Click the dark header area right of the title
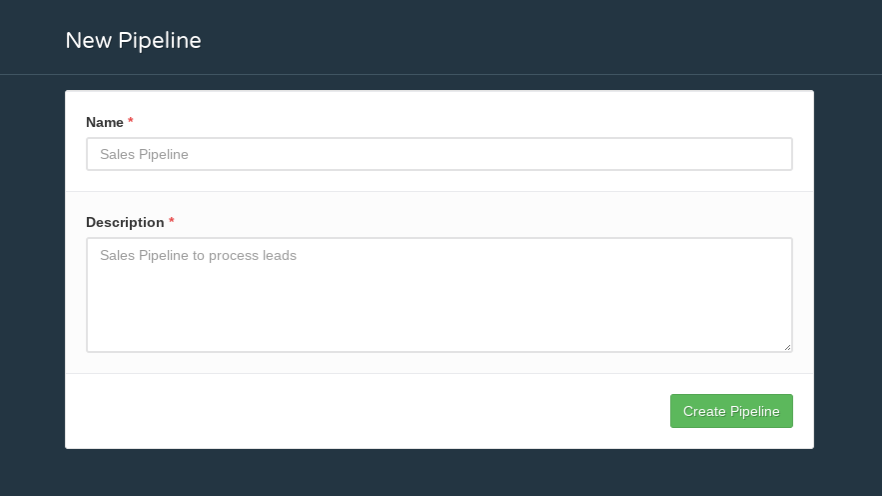Image resolution: width=882 pixels, height=496 pixels. [x=540, y=37]
